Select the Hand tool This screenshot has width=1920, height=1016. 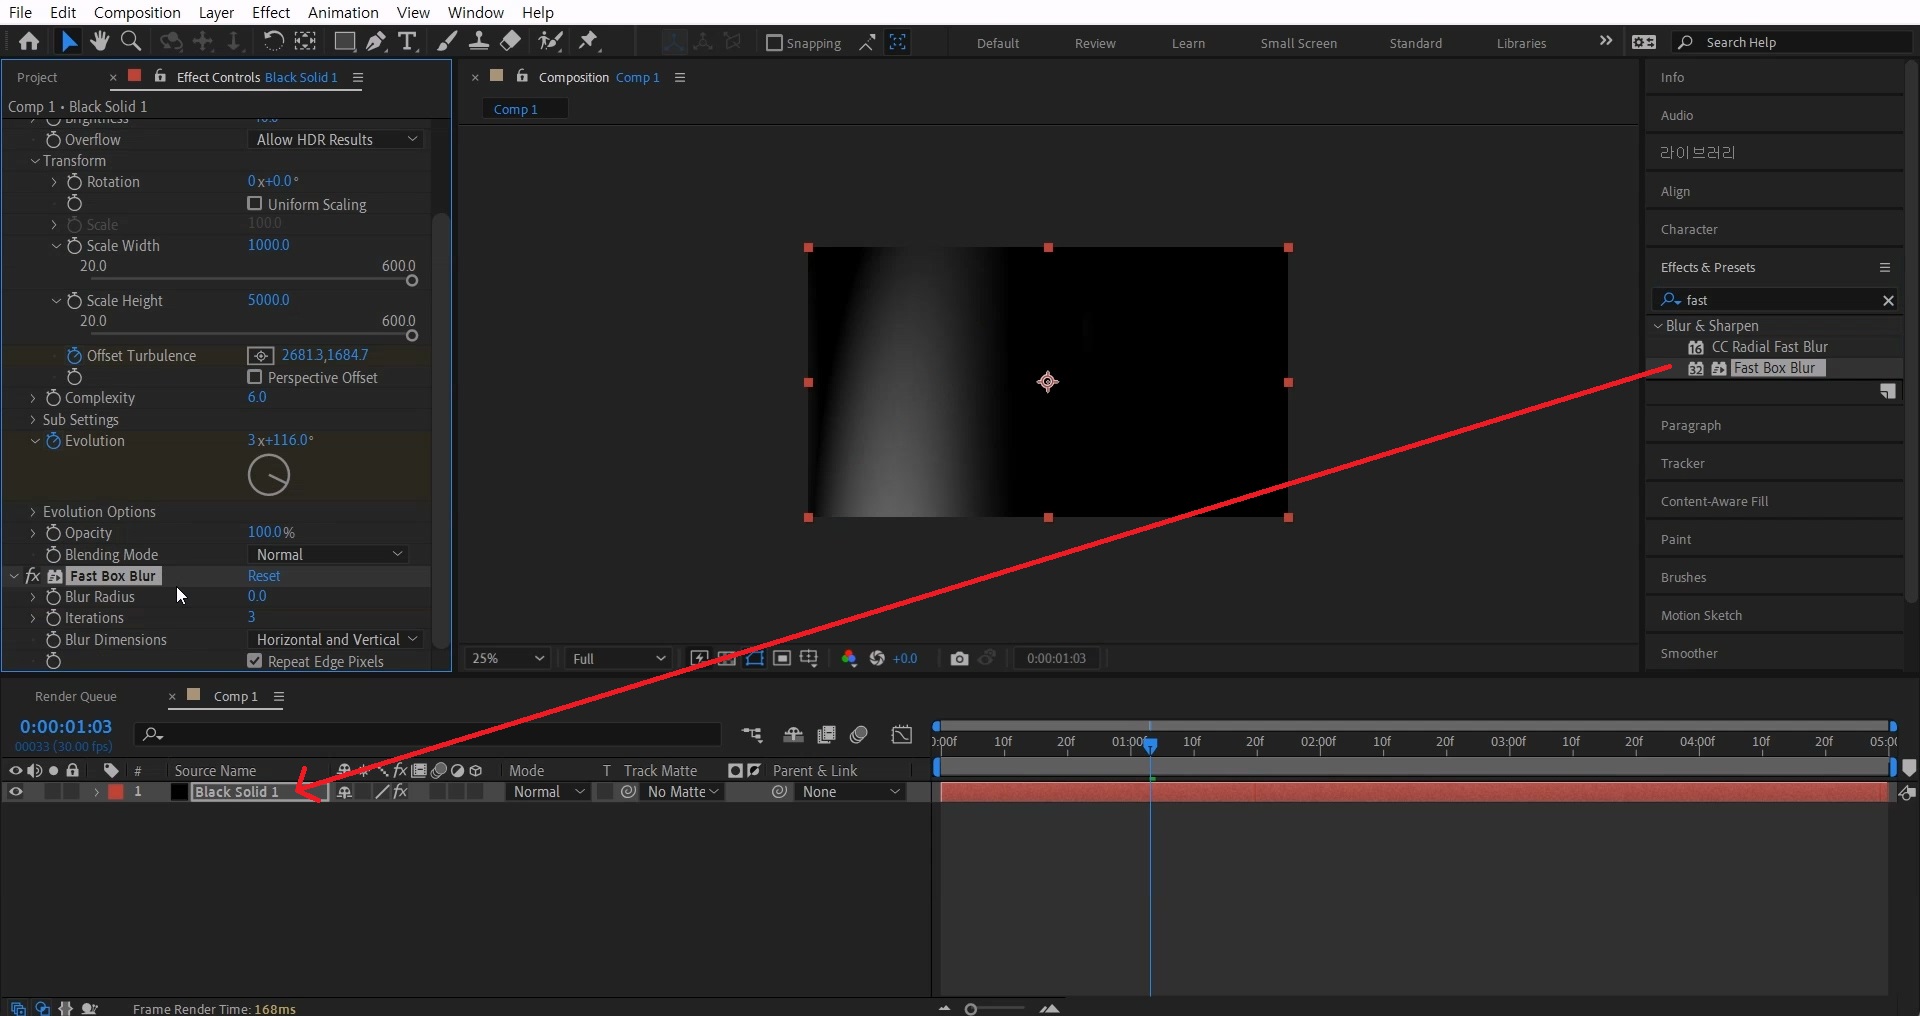(99, 41)
